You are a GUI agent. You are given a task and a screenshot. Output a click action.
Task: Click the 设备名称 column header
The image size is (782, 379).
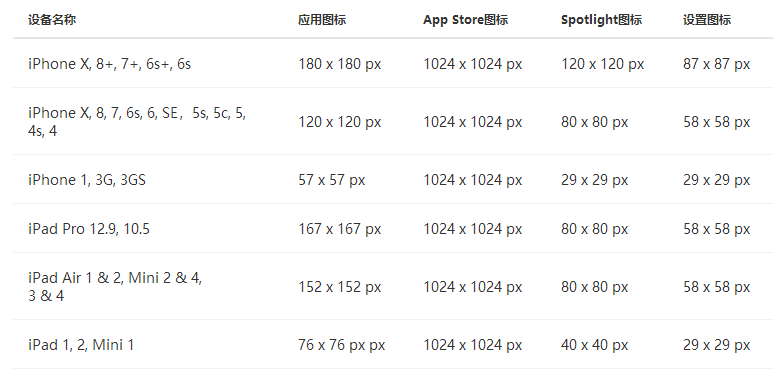pos(52,20)
